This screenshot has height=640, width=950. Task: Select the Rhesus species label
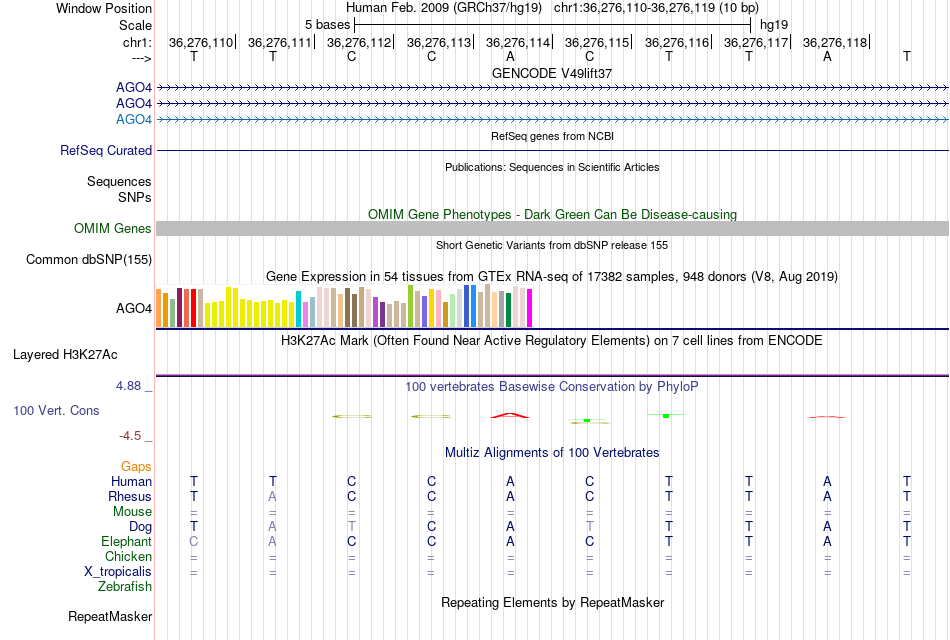[130, 496]
